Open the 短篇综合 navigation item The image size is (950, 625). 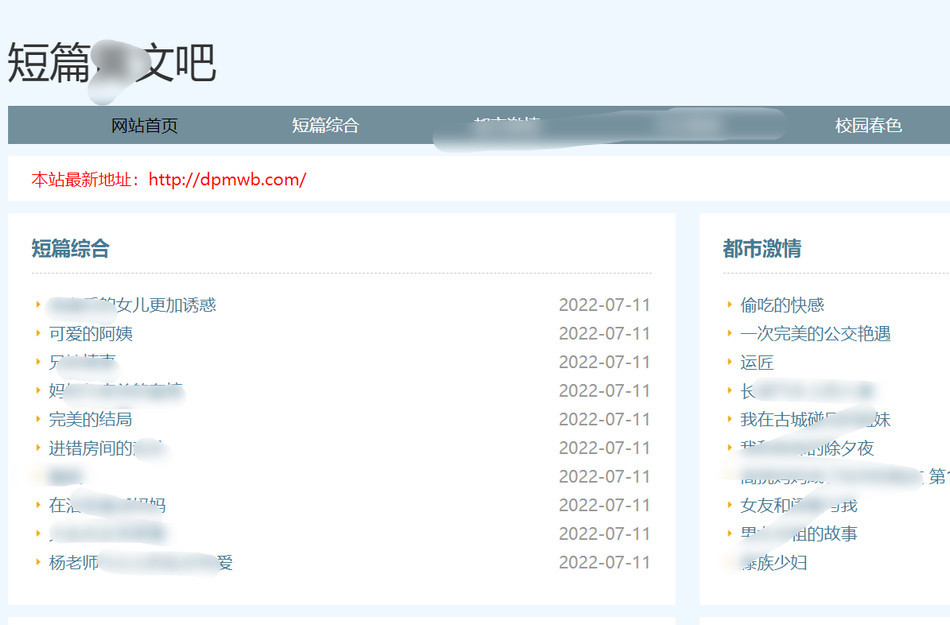(x=325, y=125)
